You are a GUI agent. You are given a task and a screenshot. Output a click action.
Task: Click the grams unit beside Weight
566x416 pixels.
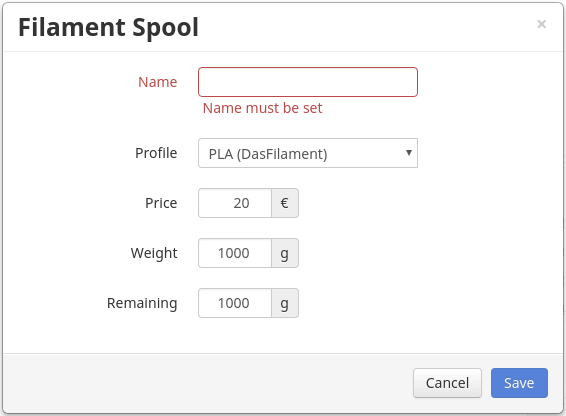point(285,253)
